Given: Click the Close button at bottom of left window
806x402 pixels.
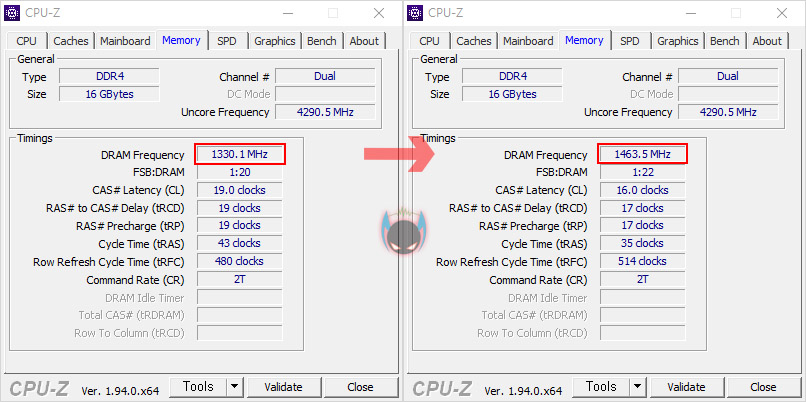Looking at the screenshot, I should pos(360,387).
